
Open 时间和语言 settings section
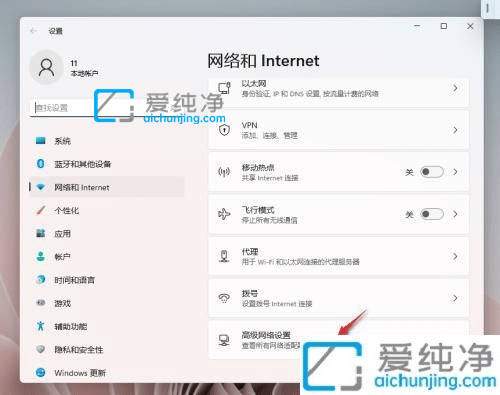click(107, 280)
